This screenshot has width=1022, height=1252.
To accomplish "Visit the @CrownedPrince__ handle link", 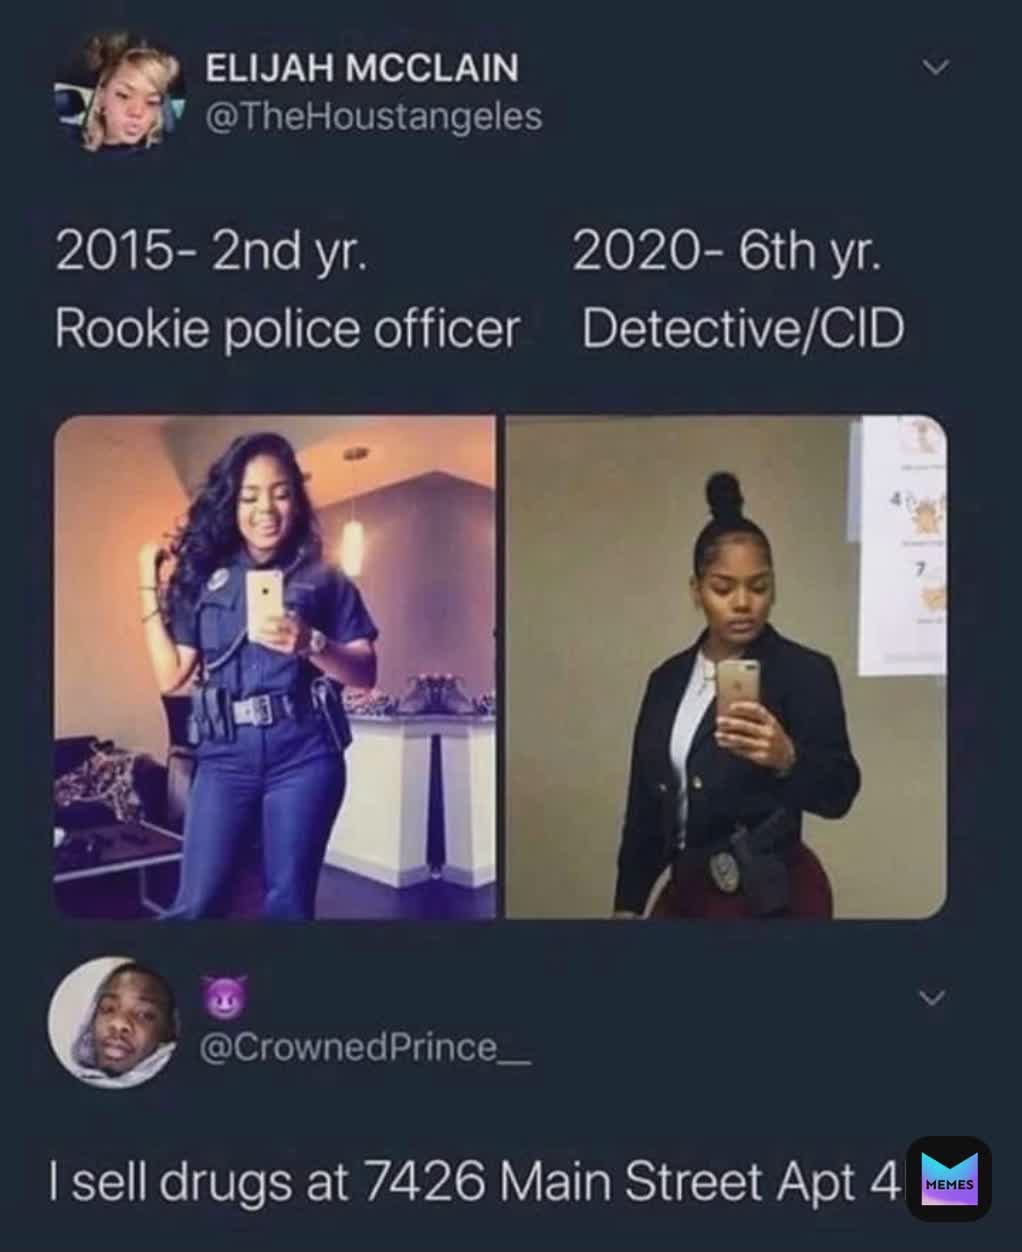I will pos(366,1047).
